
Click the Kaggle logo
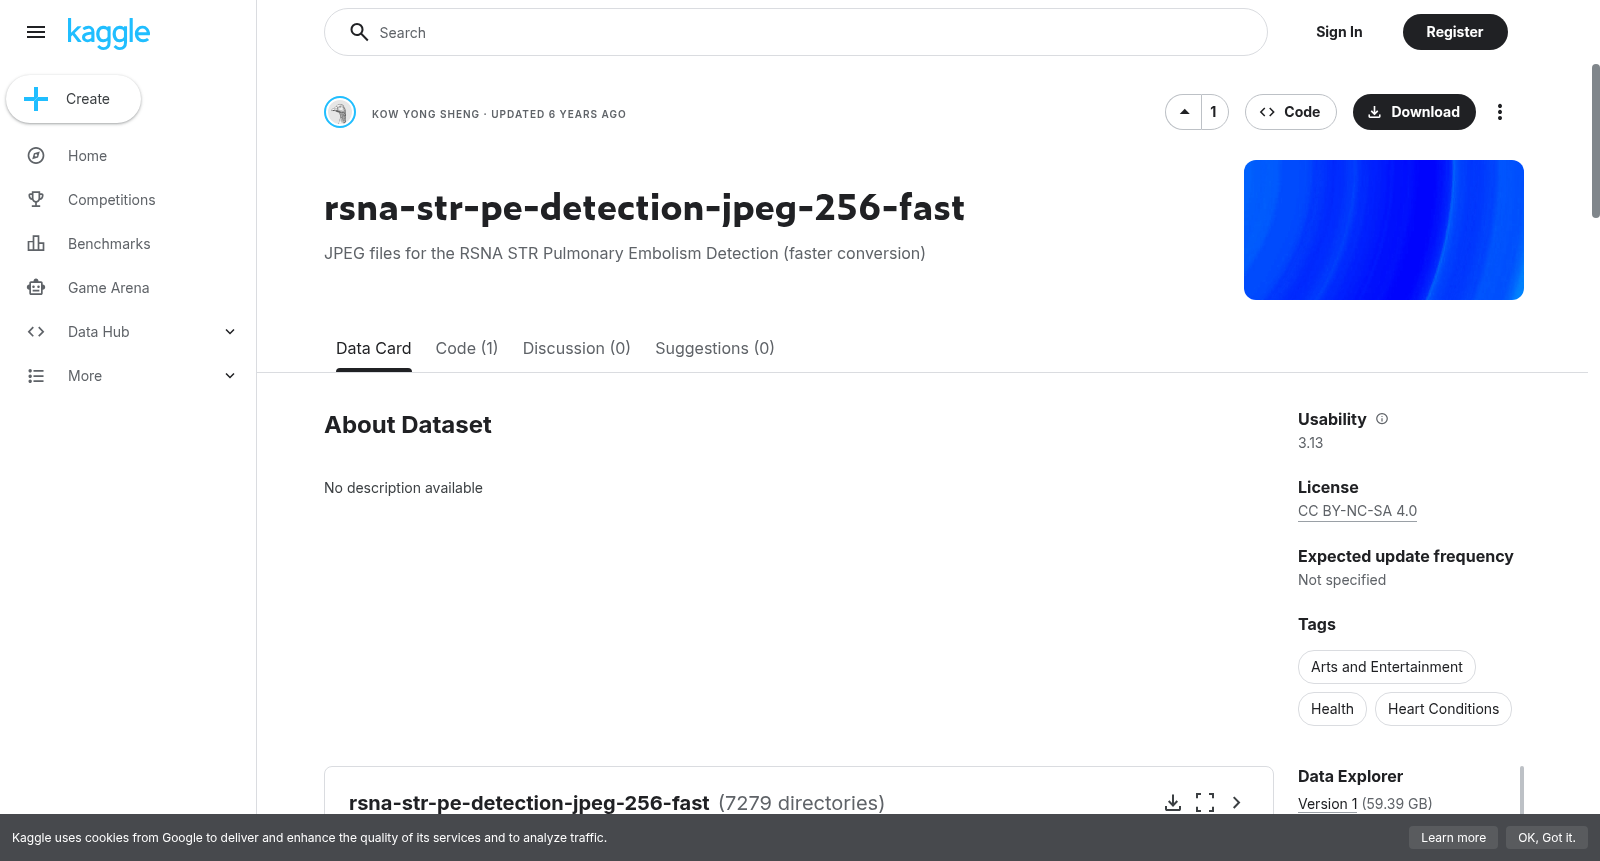click(108, 33)
